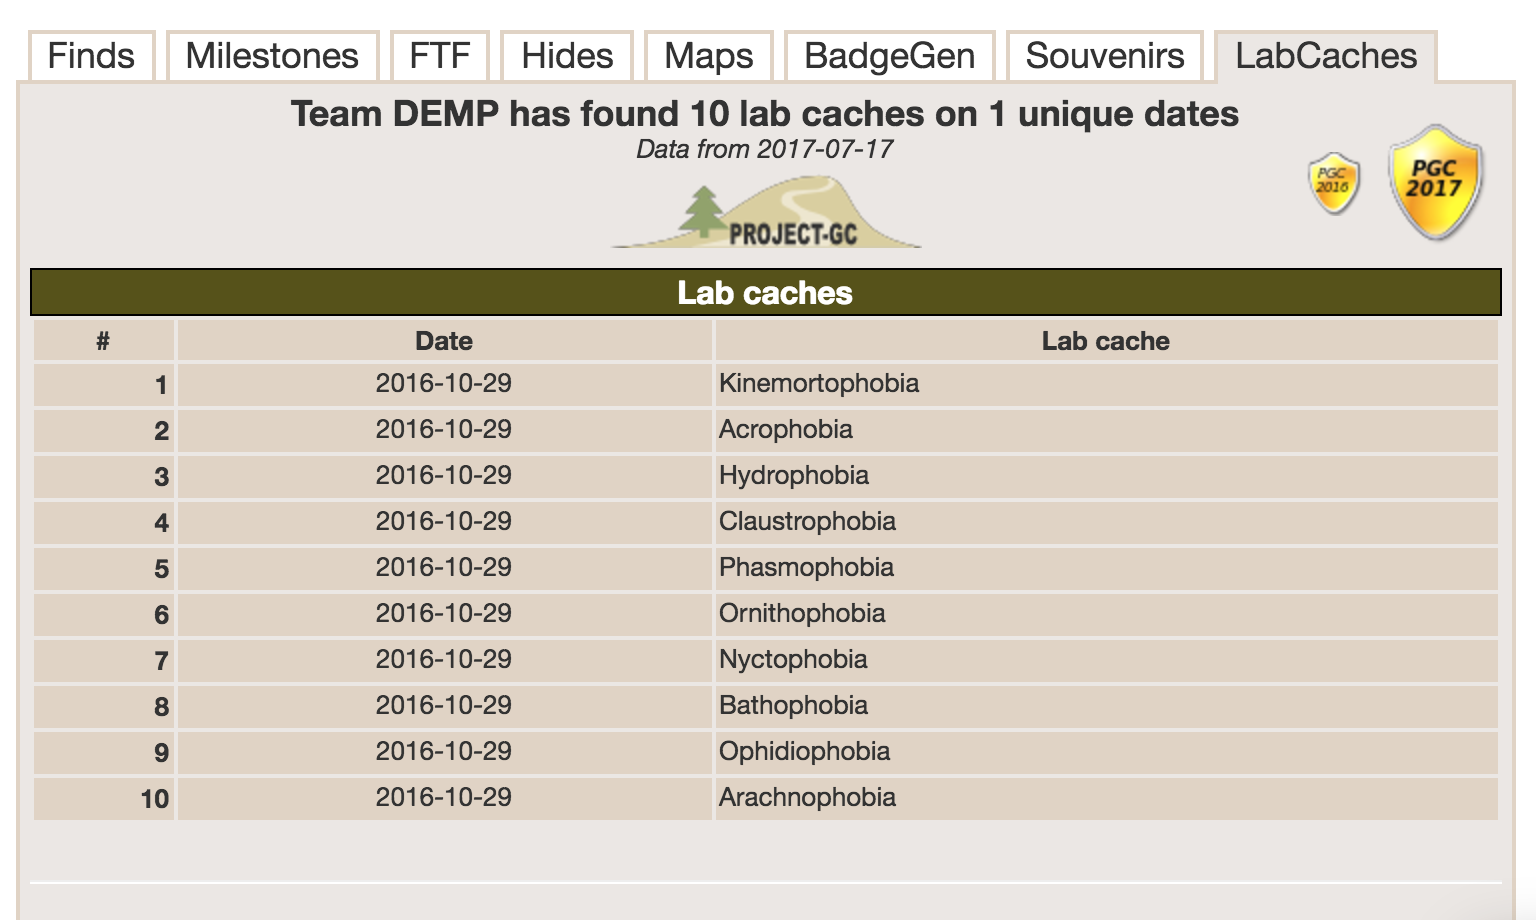Screen dimensions: 1536x920
Task: Select the Kinemortophobia lab cache row
Action: click(x=766, y=384)
